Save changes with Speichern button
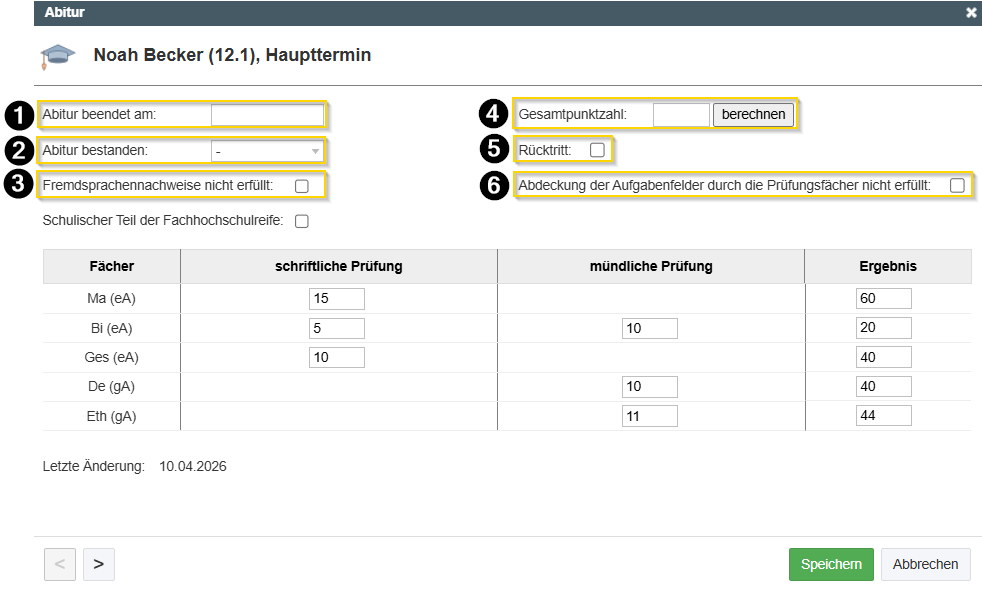982x589 pixels. 830,564
